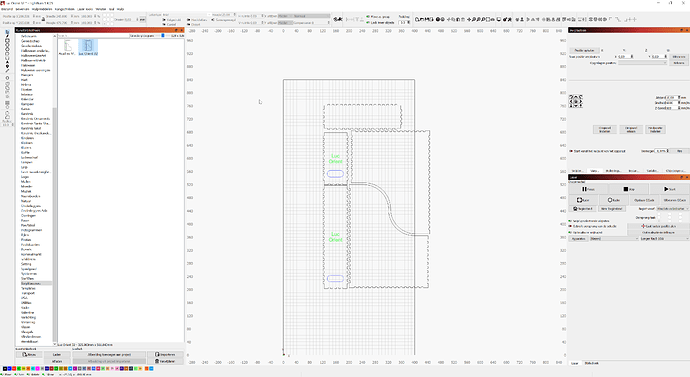Click the Verwijderen trash button
This screenshot has width=690, height=377.
pyautogui.click(x=165, y=361)
